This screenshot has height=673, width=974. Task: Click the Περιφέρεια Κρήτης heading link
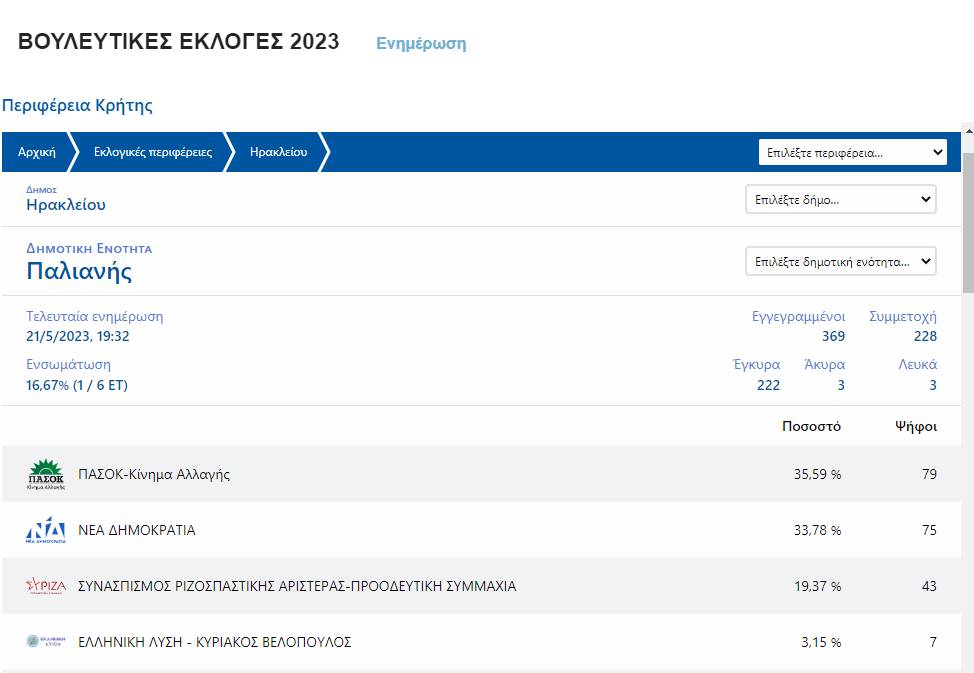point(77,105)
